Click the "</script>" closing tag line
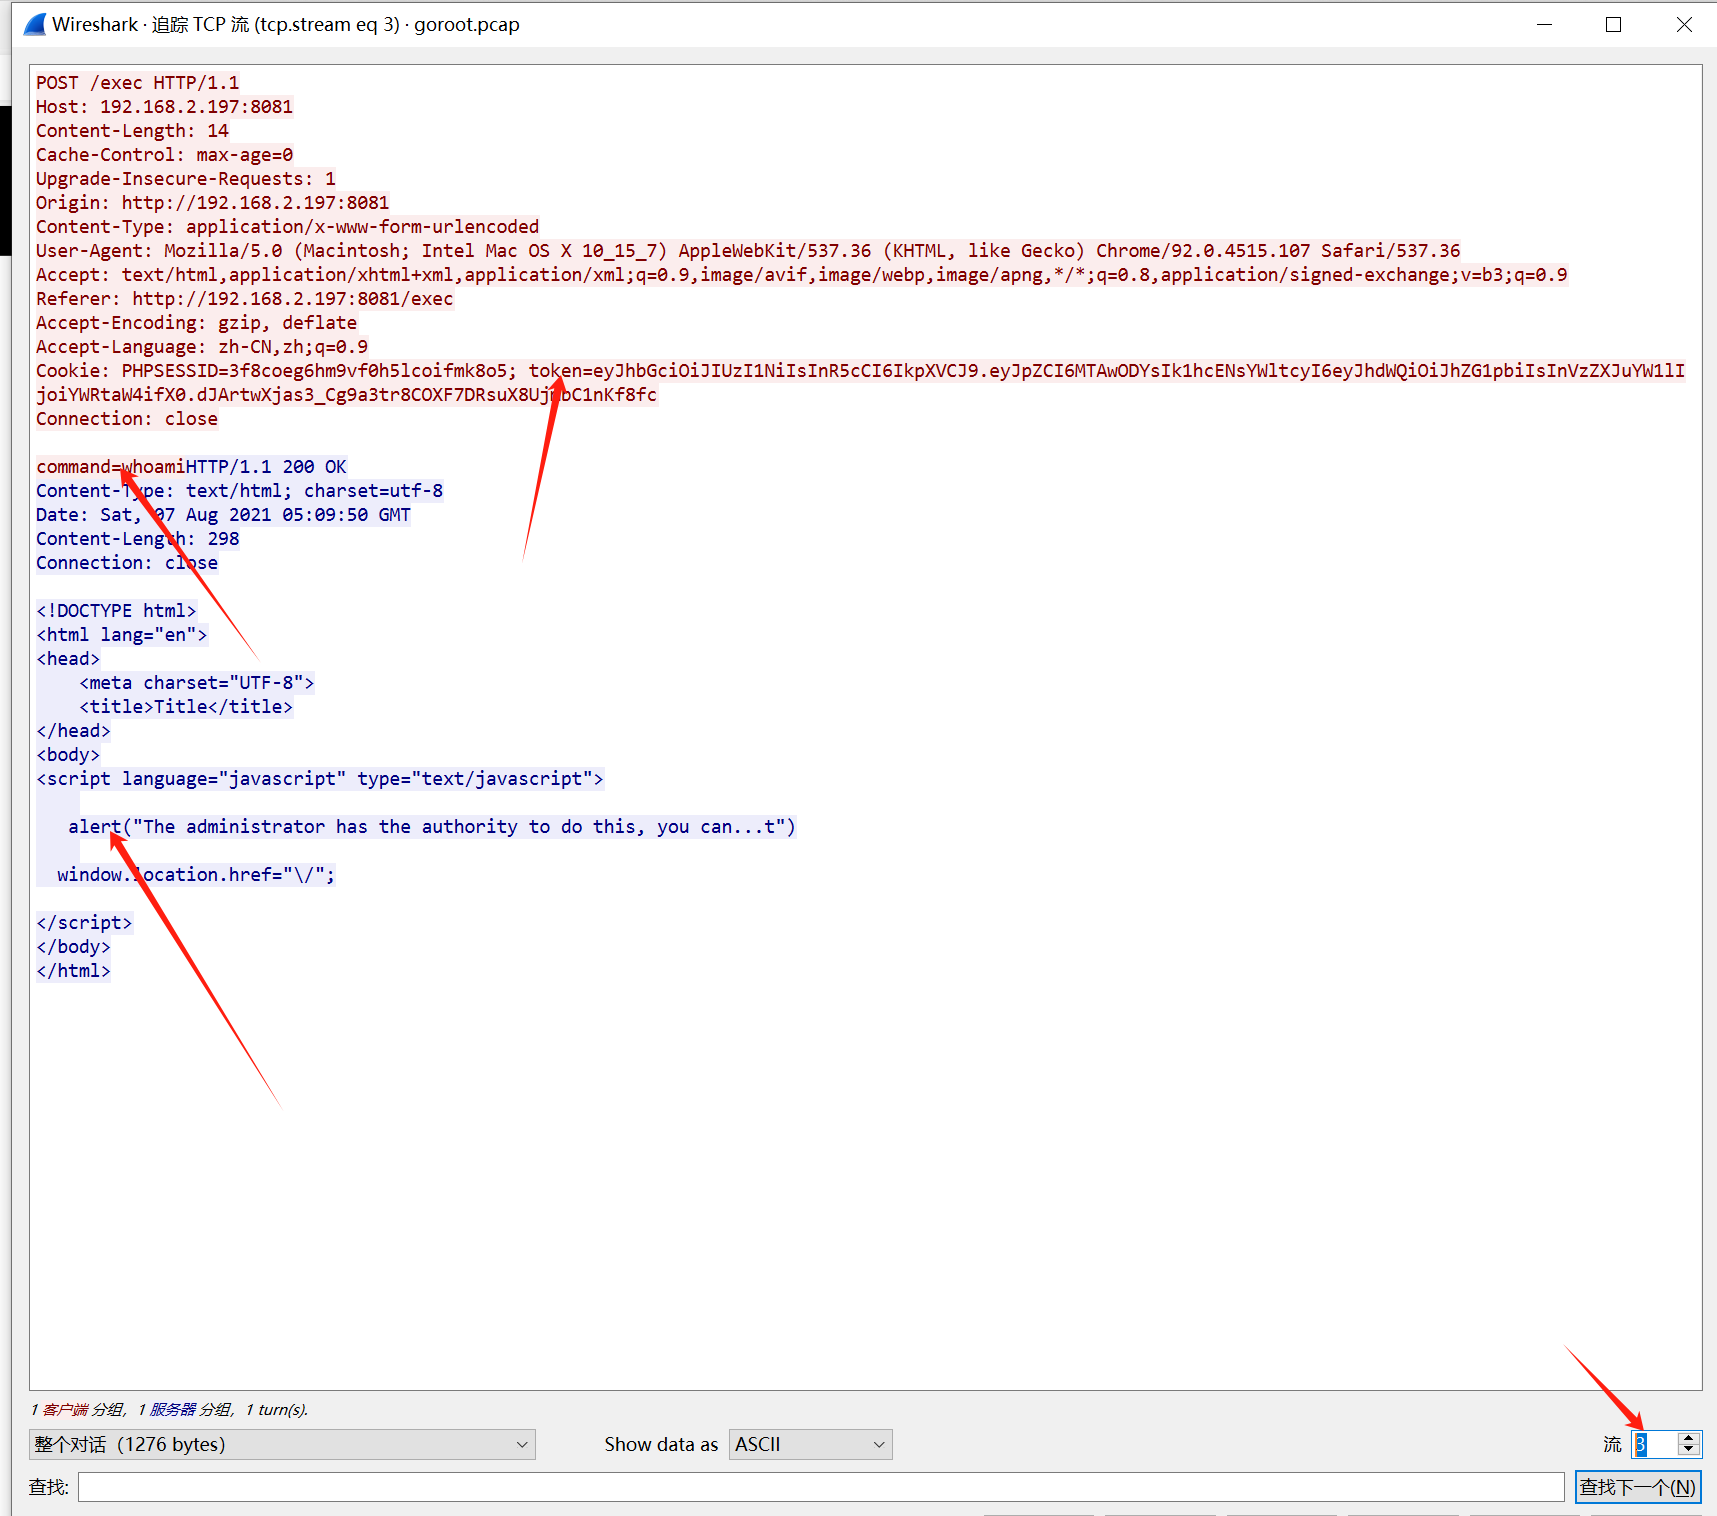 pyautogui.click(x=84, y=923)
